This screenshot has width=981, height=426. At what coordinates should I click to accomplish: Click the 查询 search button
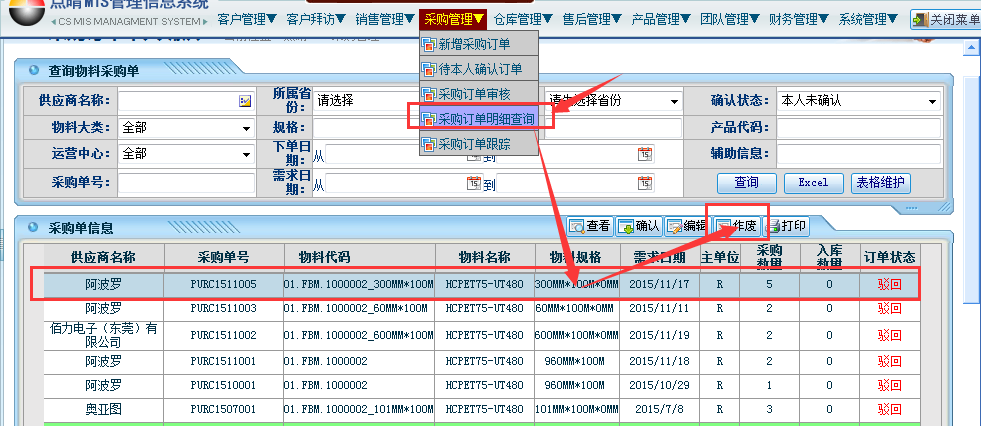click(x=747, y=183)
